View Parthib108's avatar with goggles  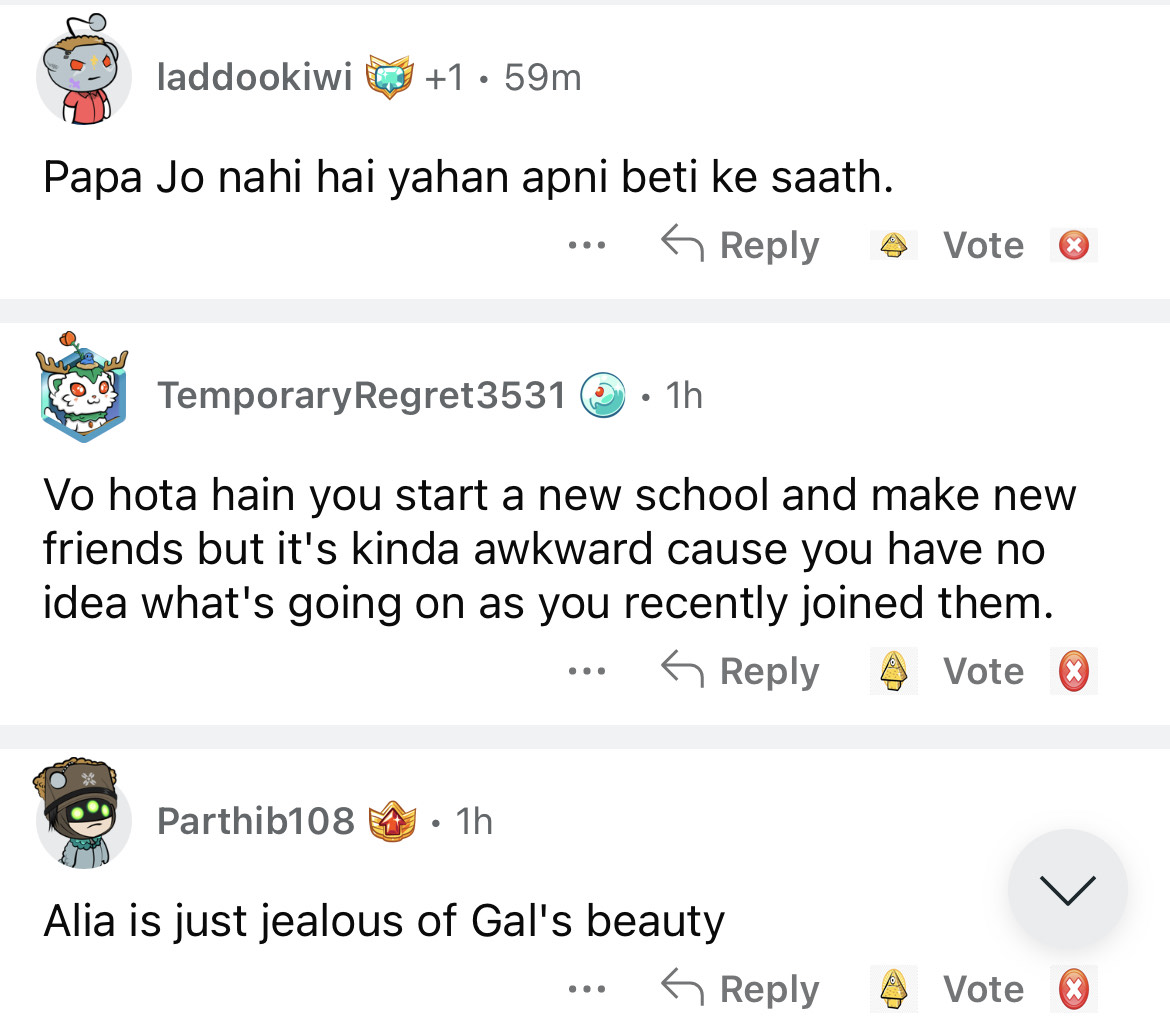coord(84,814)
